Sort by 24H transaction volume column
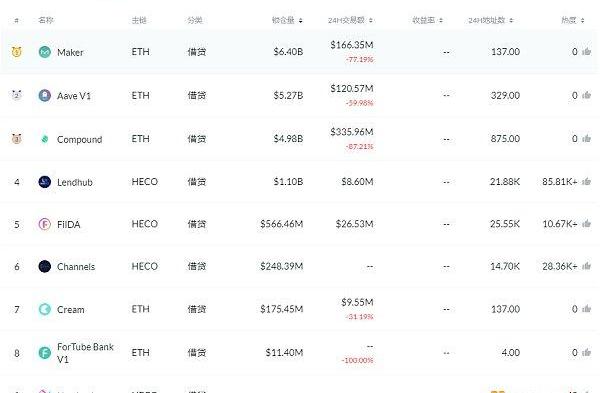Viewport: 600px width, 393px height. click(350, 20)
